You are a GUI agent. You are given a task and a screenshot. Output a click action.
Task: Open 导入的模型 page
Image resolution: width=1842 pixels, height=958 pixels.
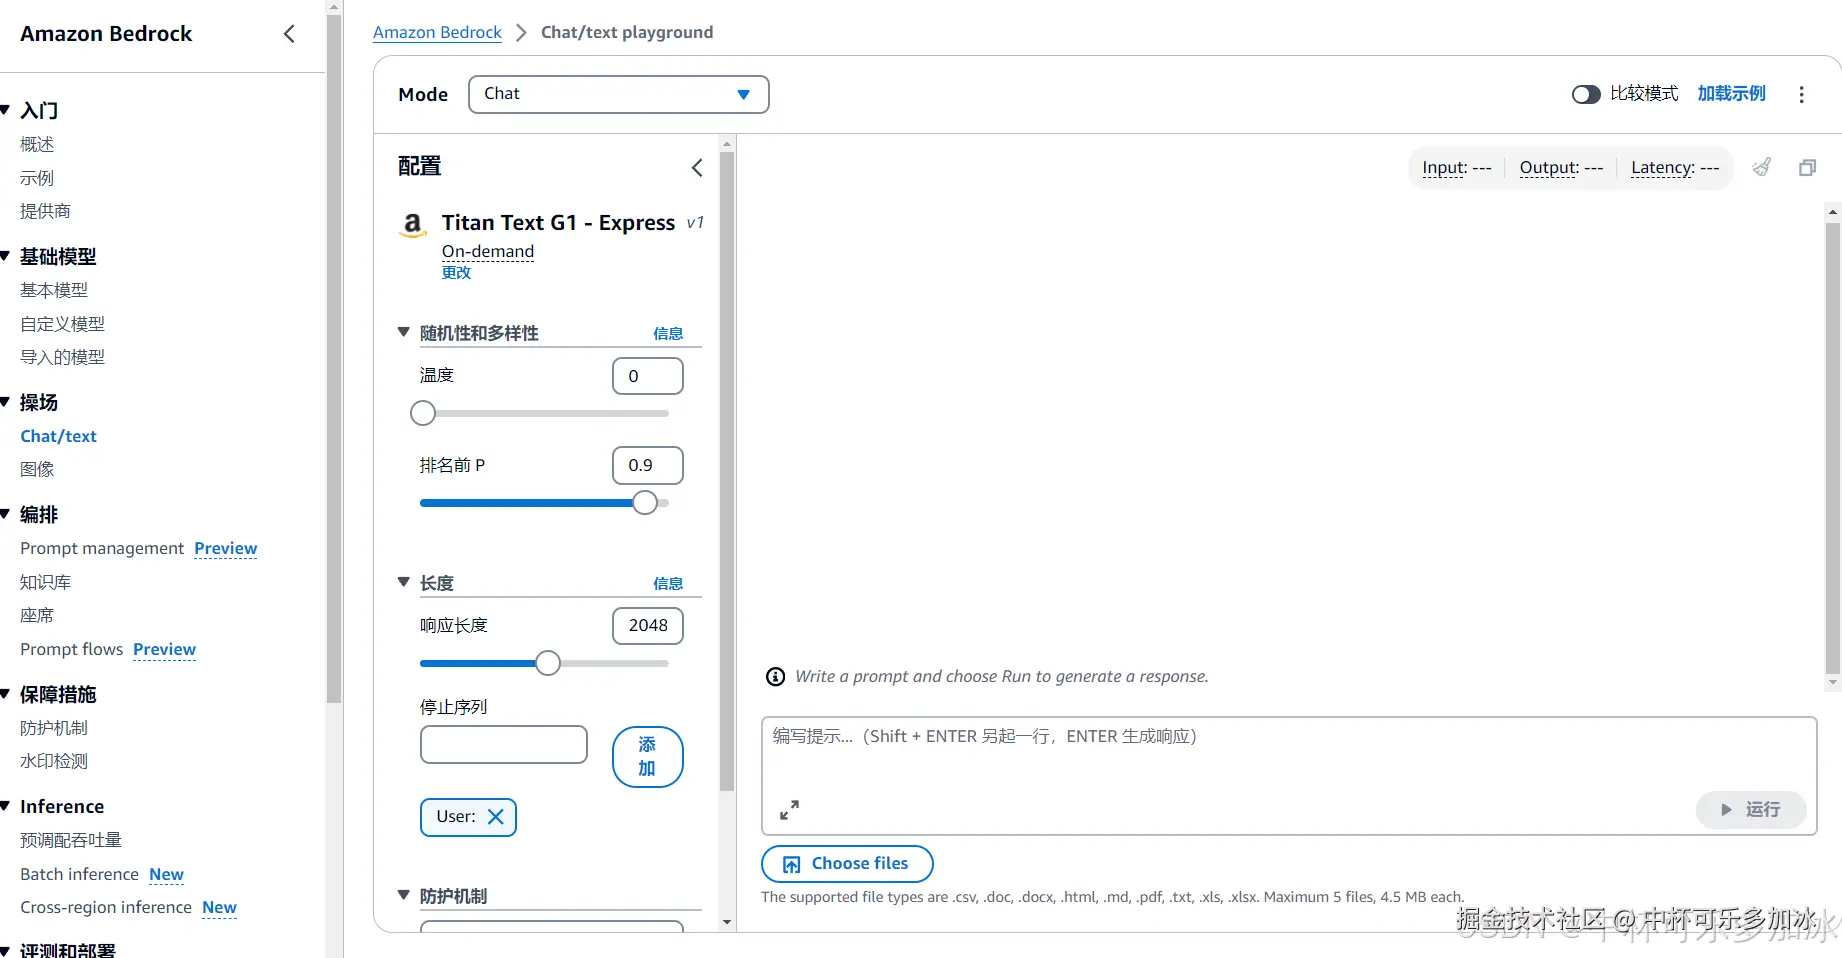pyautogui.click(x=62, y=357)
